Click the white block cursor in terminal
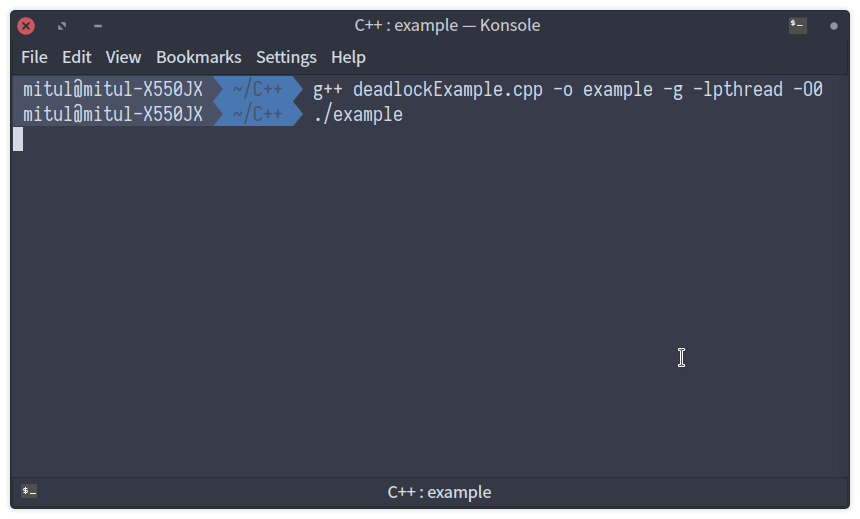 18,139
